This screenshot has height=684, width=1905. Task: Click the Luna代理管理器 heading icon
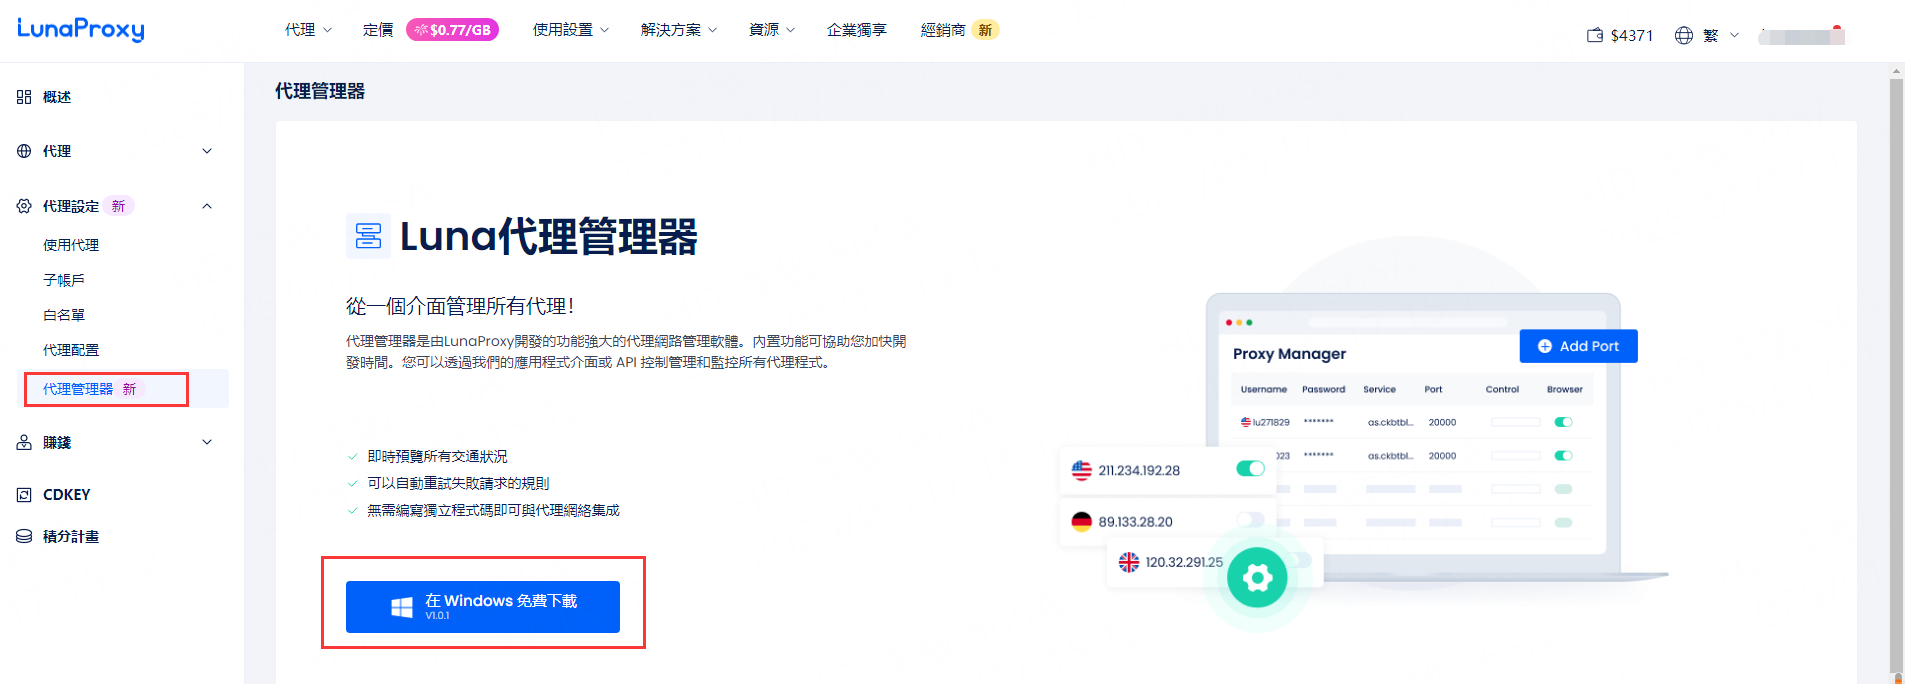pos(368,236)
